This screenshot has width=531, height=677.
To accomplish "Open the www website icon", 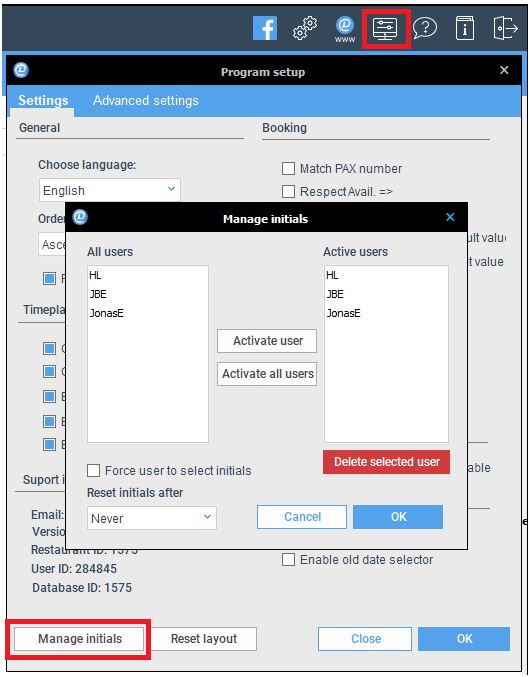I will [345, 29].
